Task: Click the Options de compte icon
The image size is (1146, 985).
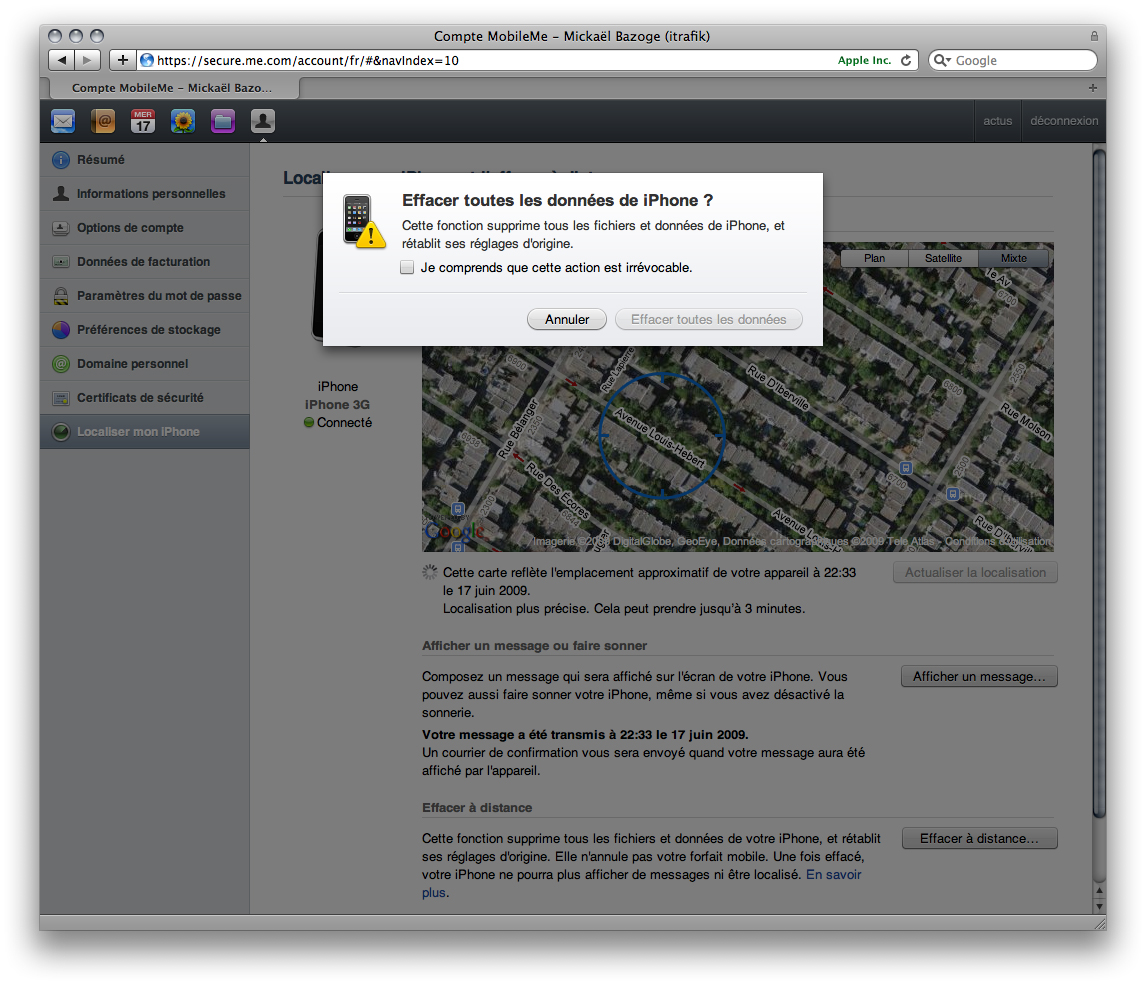Action: point(61,228)
